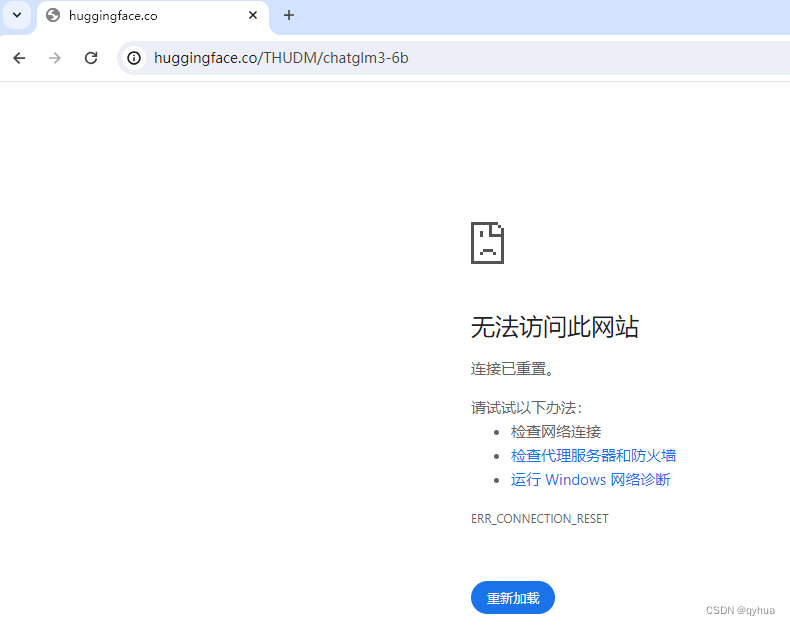Click the sad page error icon
The height and width of the screenshot is (625, 790).
click(487, 243)
